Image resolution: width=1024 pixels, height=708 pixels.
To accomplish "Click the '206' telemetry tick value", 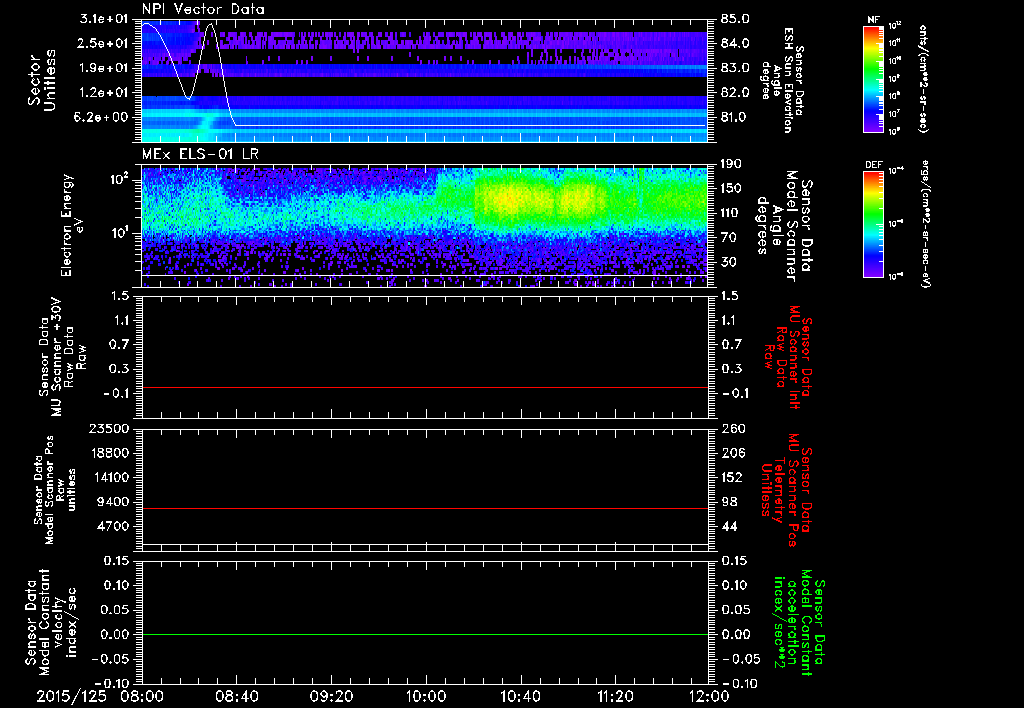I will [731, 453].
